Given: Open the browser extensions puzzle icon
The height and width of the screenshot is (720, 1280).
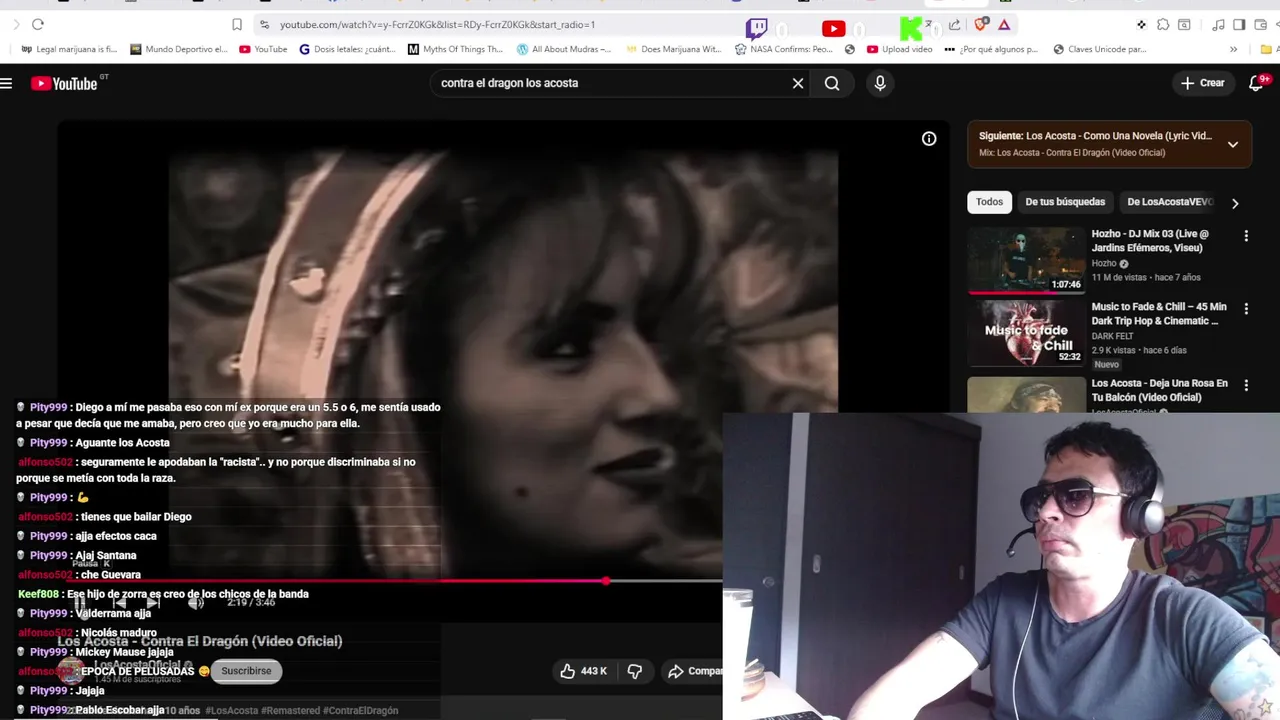Looking at the screenshot, I should tap(1163, 24).
